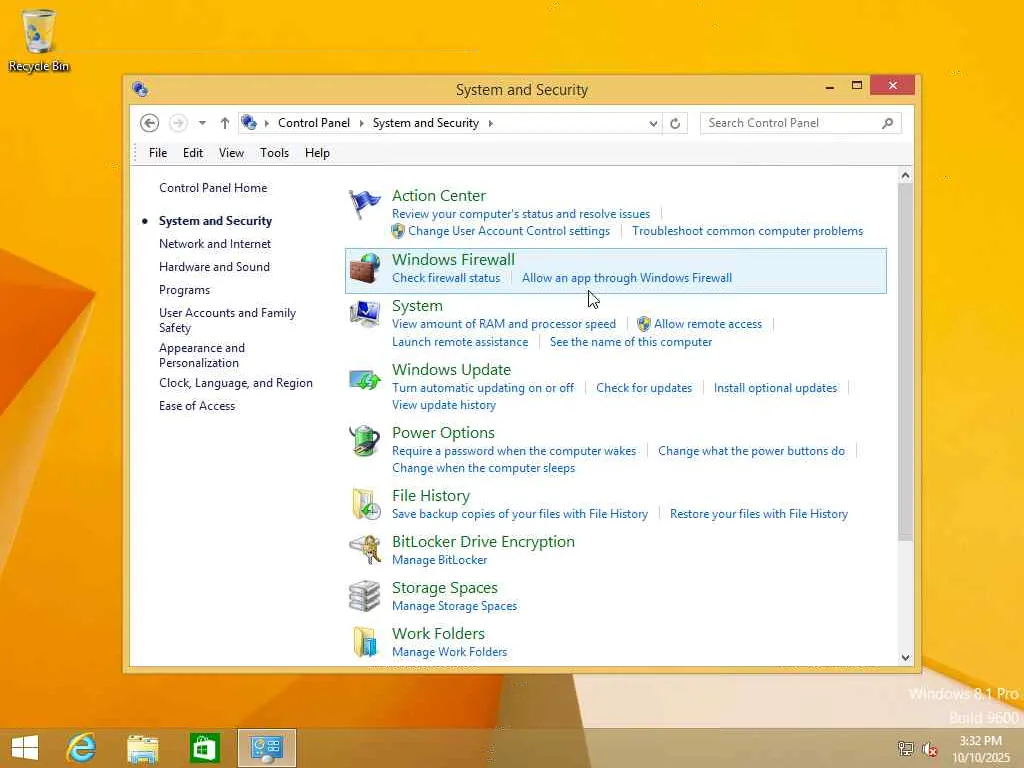The width and height of the screenshot is (1024, 768).
Task: Go to Control Panel Home
Action: click(213, 188)
